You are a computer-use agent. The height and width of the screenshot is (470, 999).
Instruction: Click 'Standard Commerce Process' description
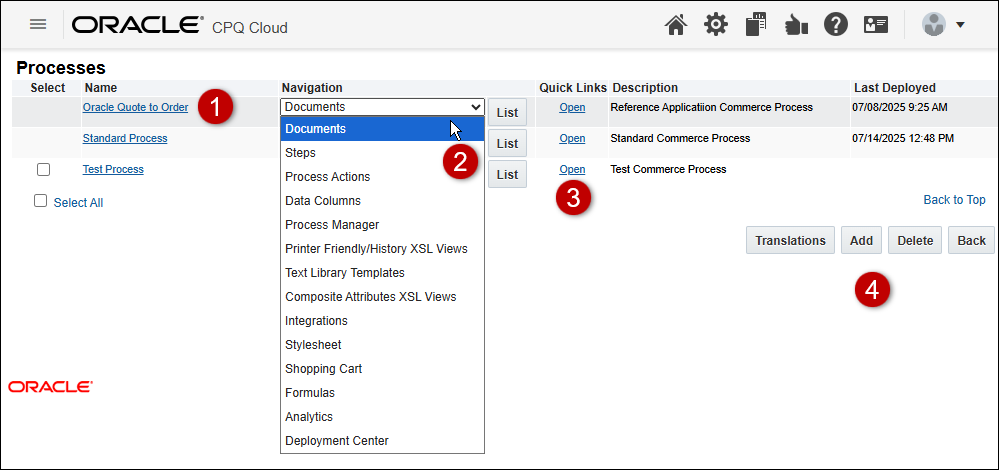click(680, 138)
